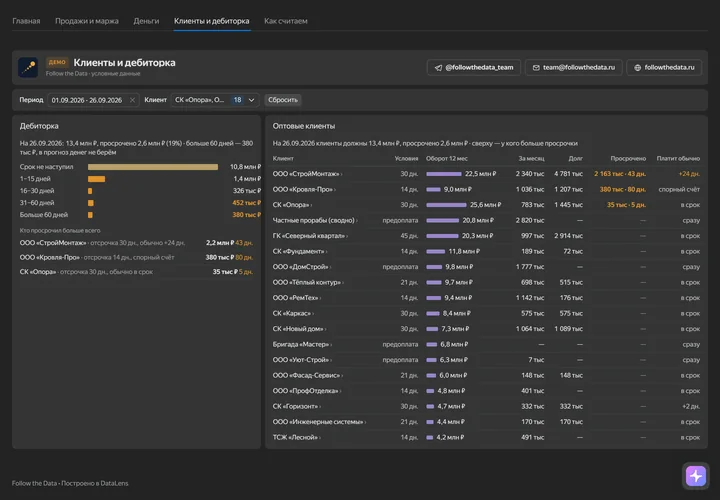
Task: Open the @followthedata_team Telegram link
Action: [473, 67]
